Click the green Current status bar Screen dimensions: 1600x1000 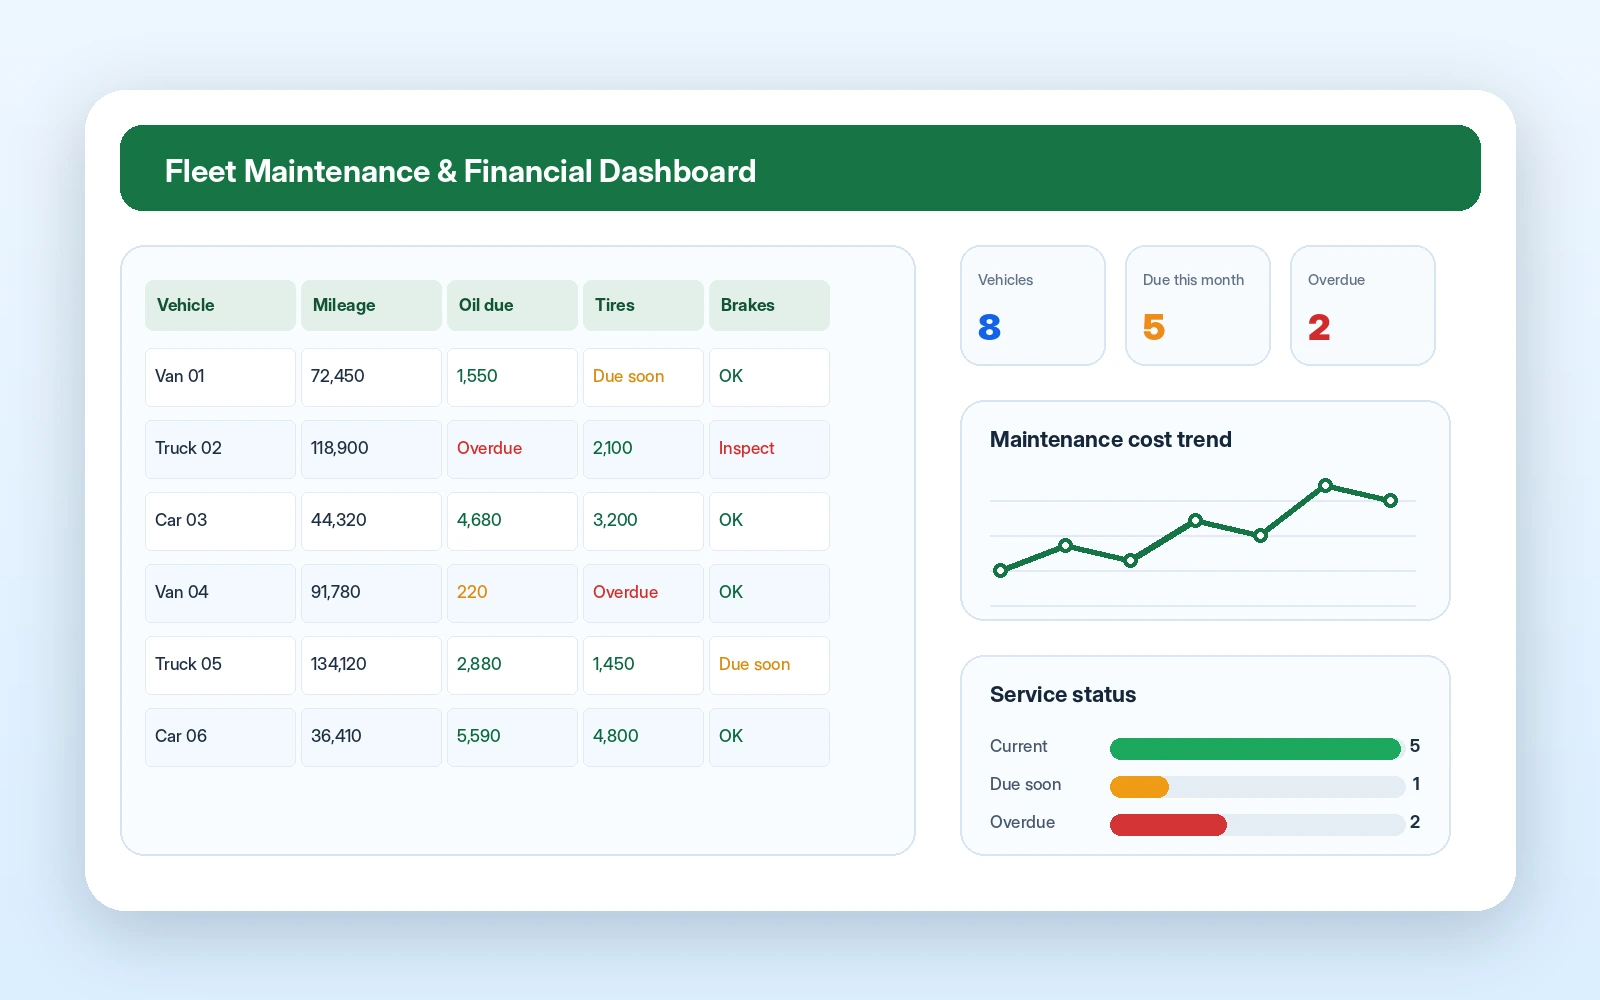click(x=1255, y=749)
